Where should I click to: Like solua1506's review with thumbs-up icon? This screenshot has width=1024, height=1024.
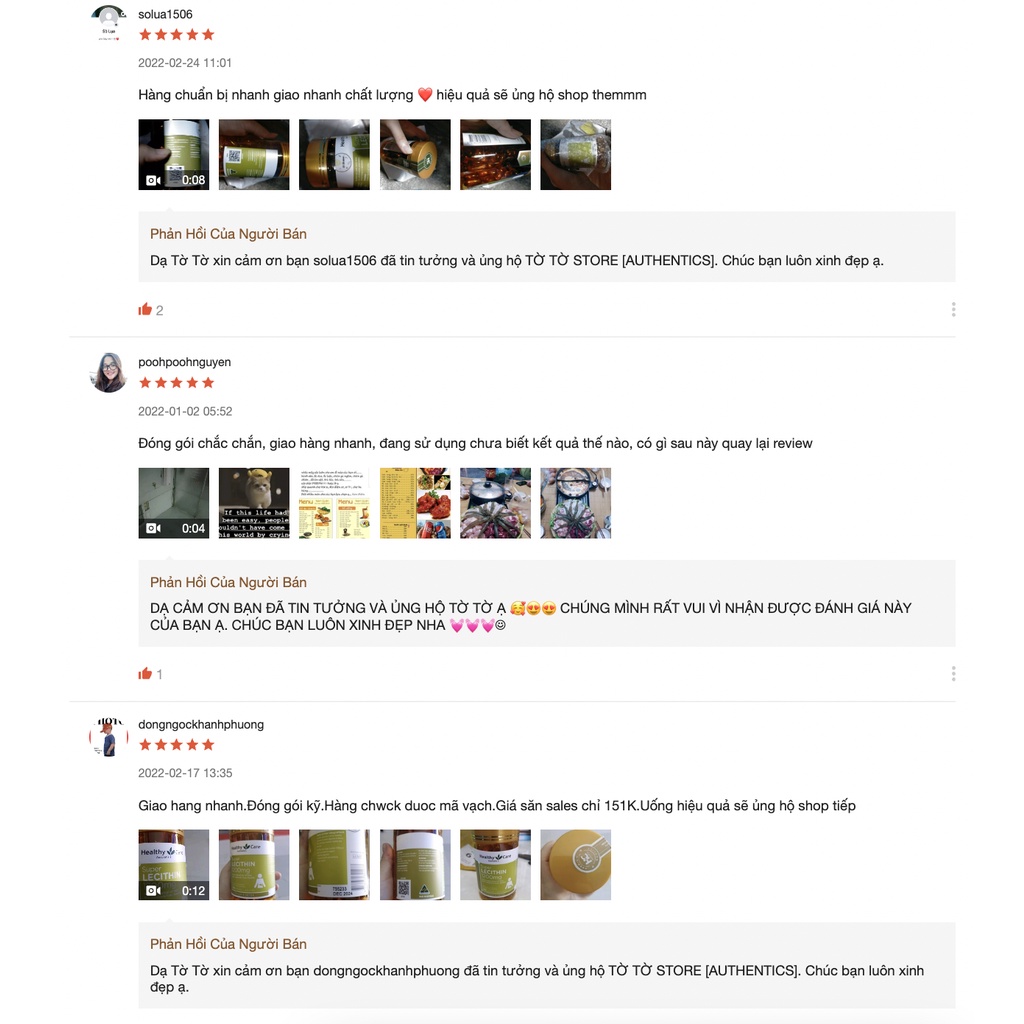[x=145, y=310]
